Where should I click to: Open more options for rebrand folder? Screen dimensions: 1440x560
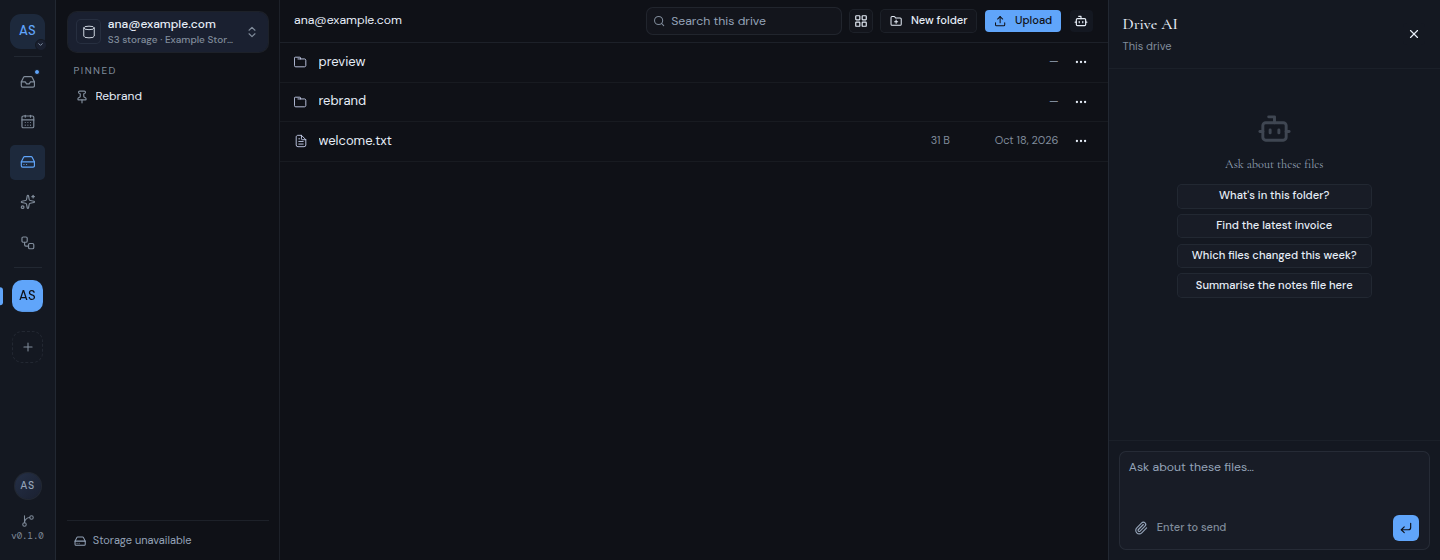[x=1080, y=101]
